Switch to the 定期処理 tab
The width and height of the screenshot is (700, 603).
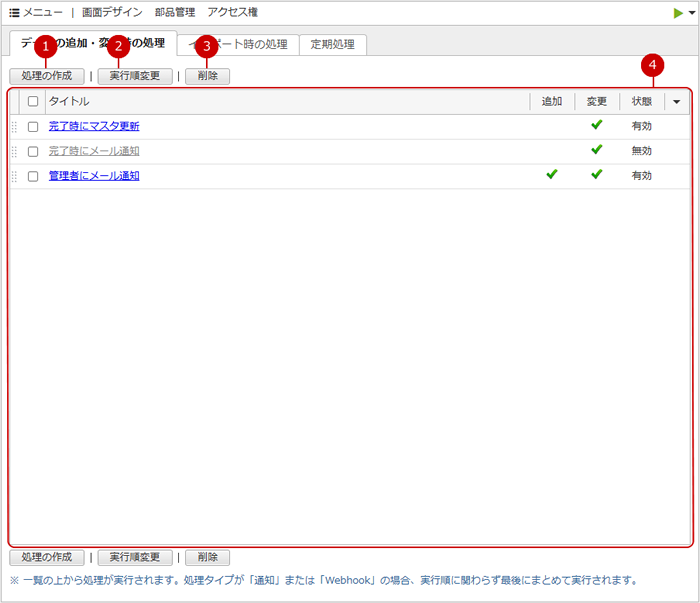click(x=333, y=45)
